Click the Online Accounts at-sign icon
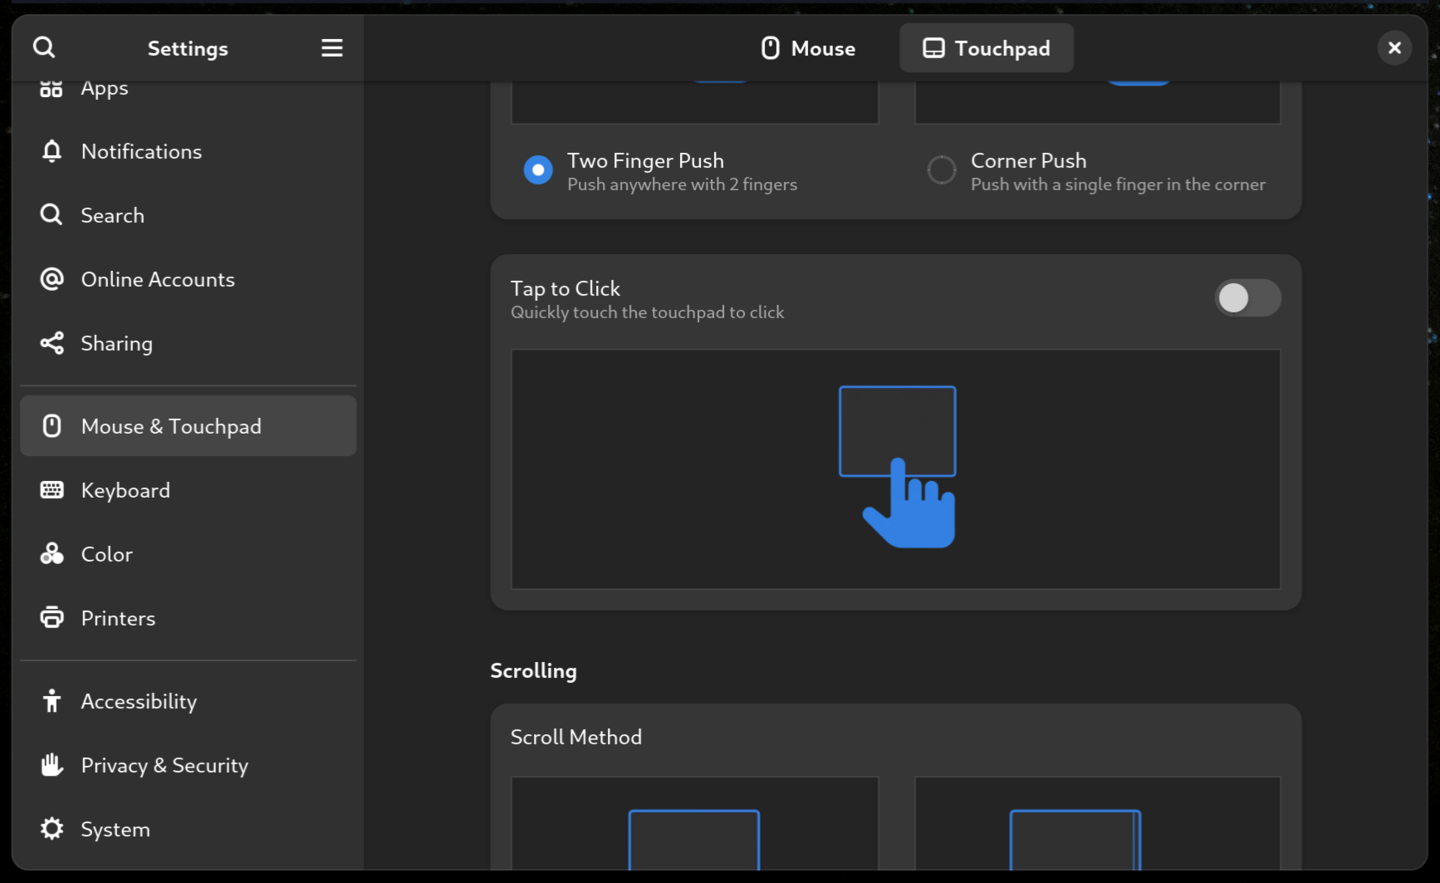This screenshot has height=883, width=1440. [52, 279]
